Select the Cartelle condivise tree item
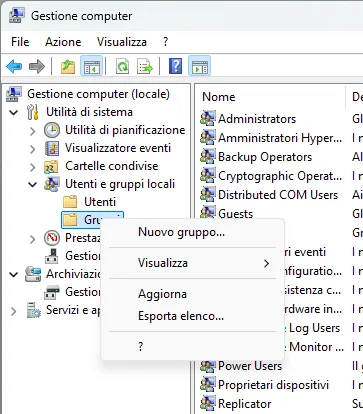Viewport: 363px width, 414px height. 112,166
